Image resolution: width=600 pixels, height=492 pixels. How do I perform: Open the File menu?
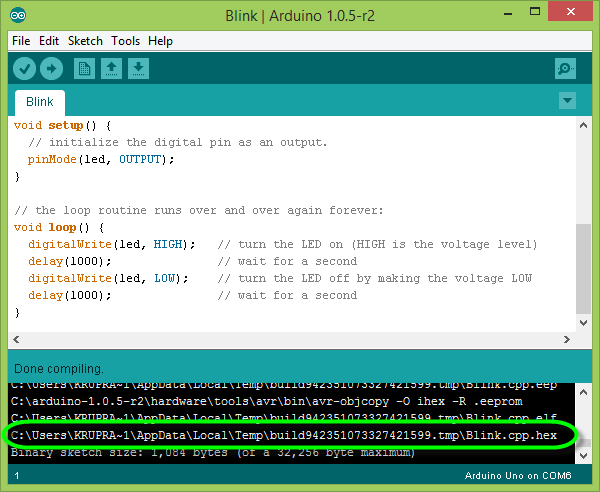pyautogui.click(x=21, y=41)
